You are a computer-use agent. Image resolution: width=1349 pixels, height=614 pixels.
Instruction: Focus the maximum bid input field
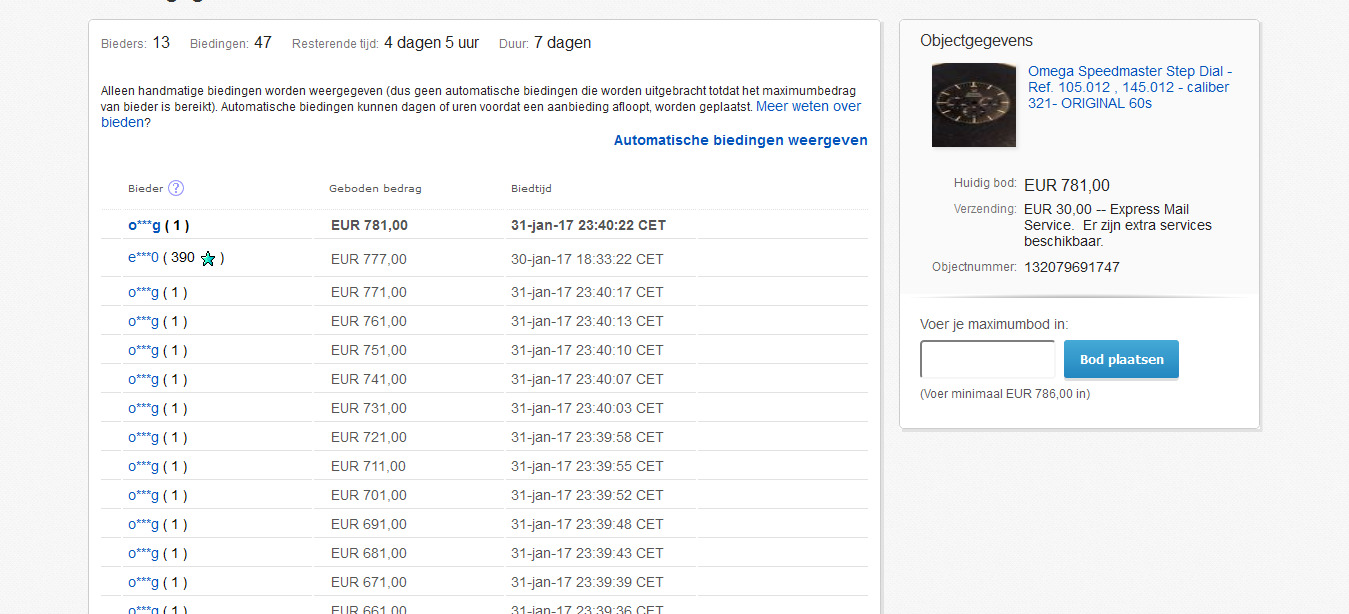tap(987, 359)
